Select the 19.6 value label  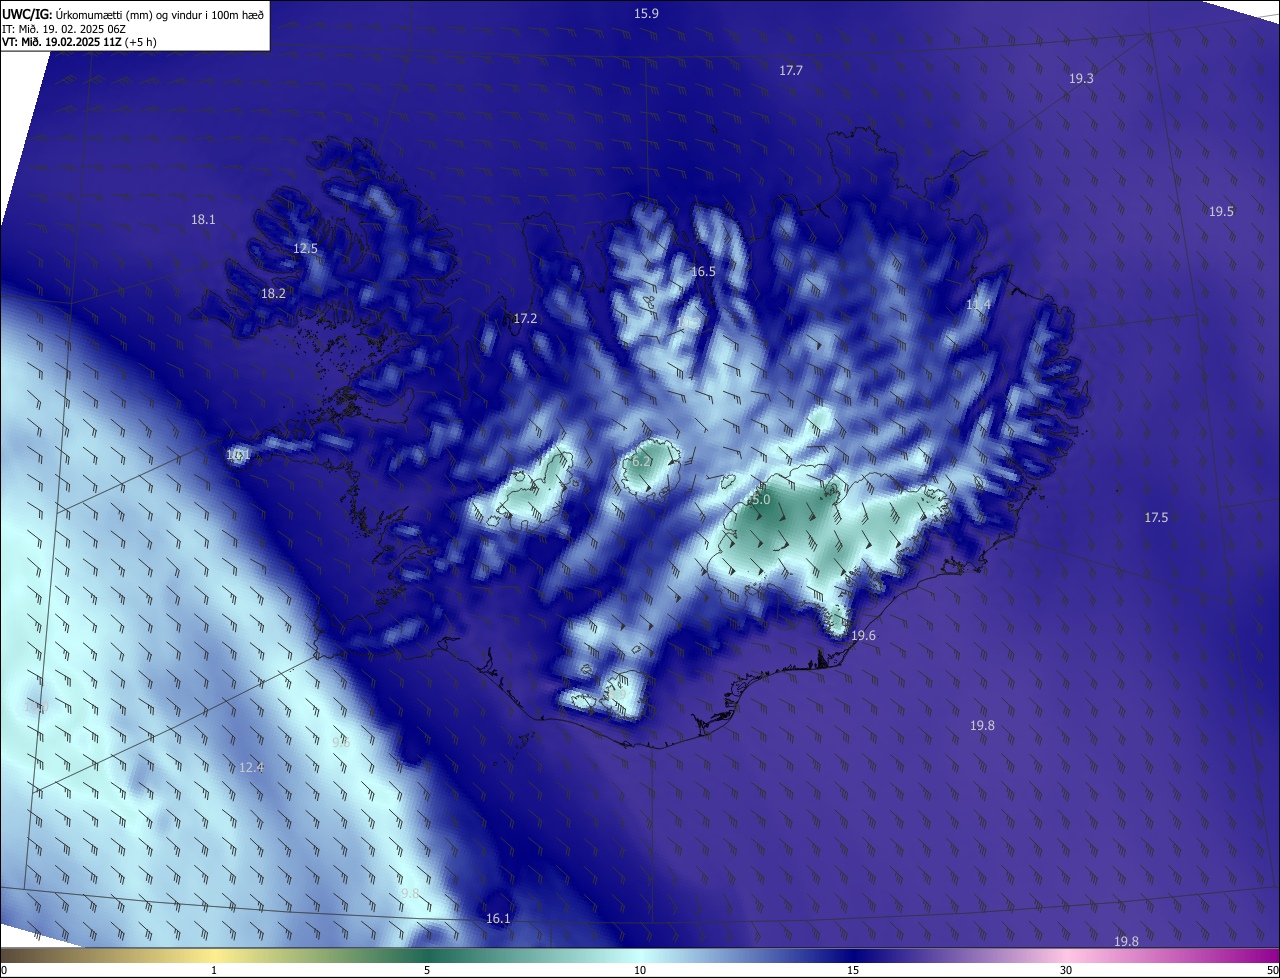(x=863, y=635)
